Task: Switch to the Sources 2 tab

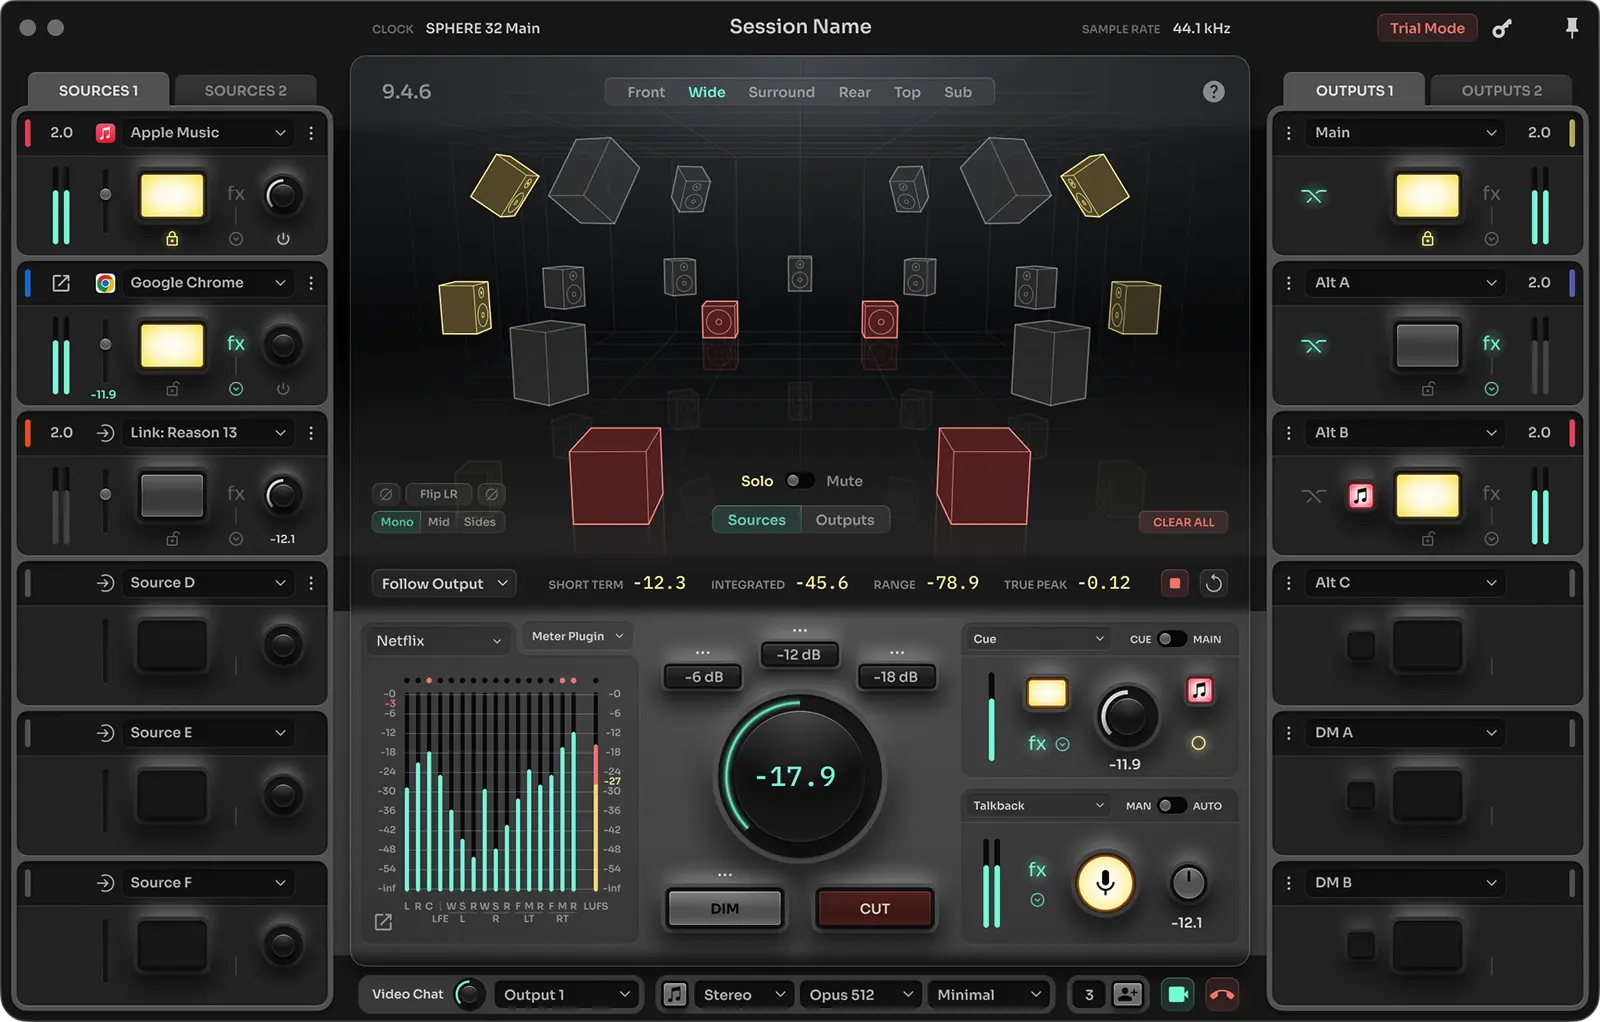Action: (245, 90)
